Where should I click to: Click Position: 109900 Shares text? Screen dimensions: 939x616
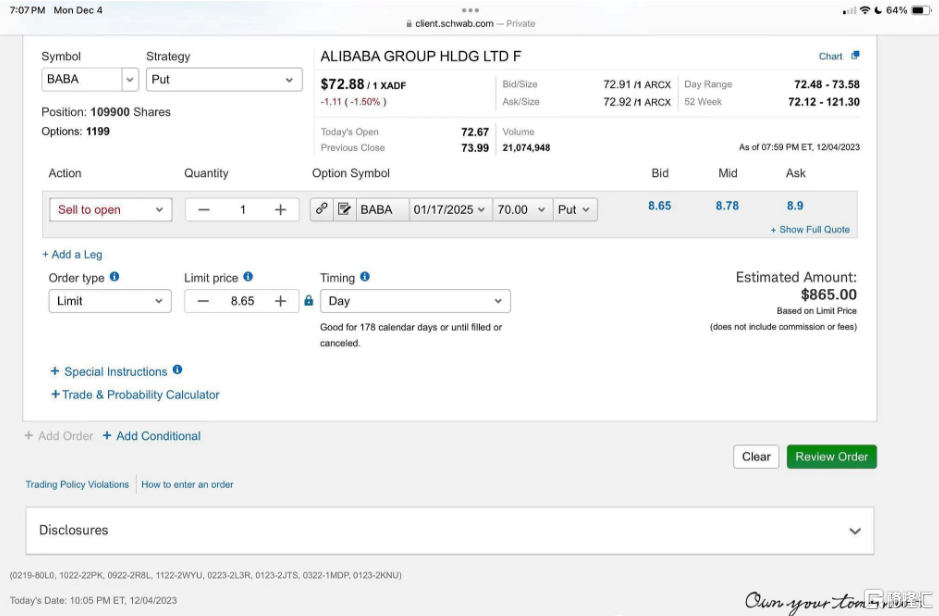[x=106, y=112]
